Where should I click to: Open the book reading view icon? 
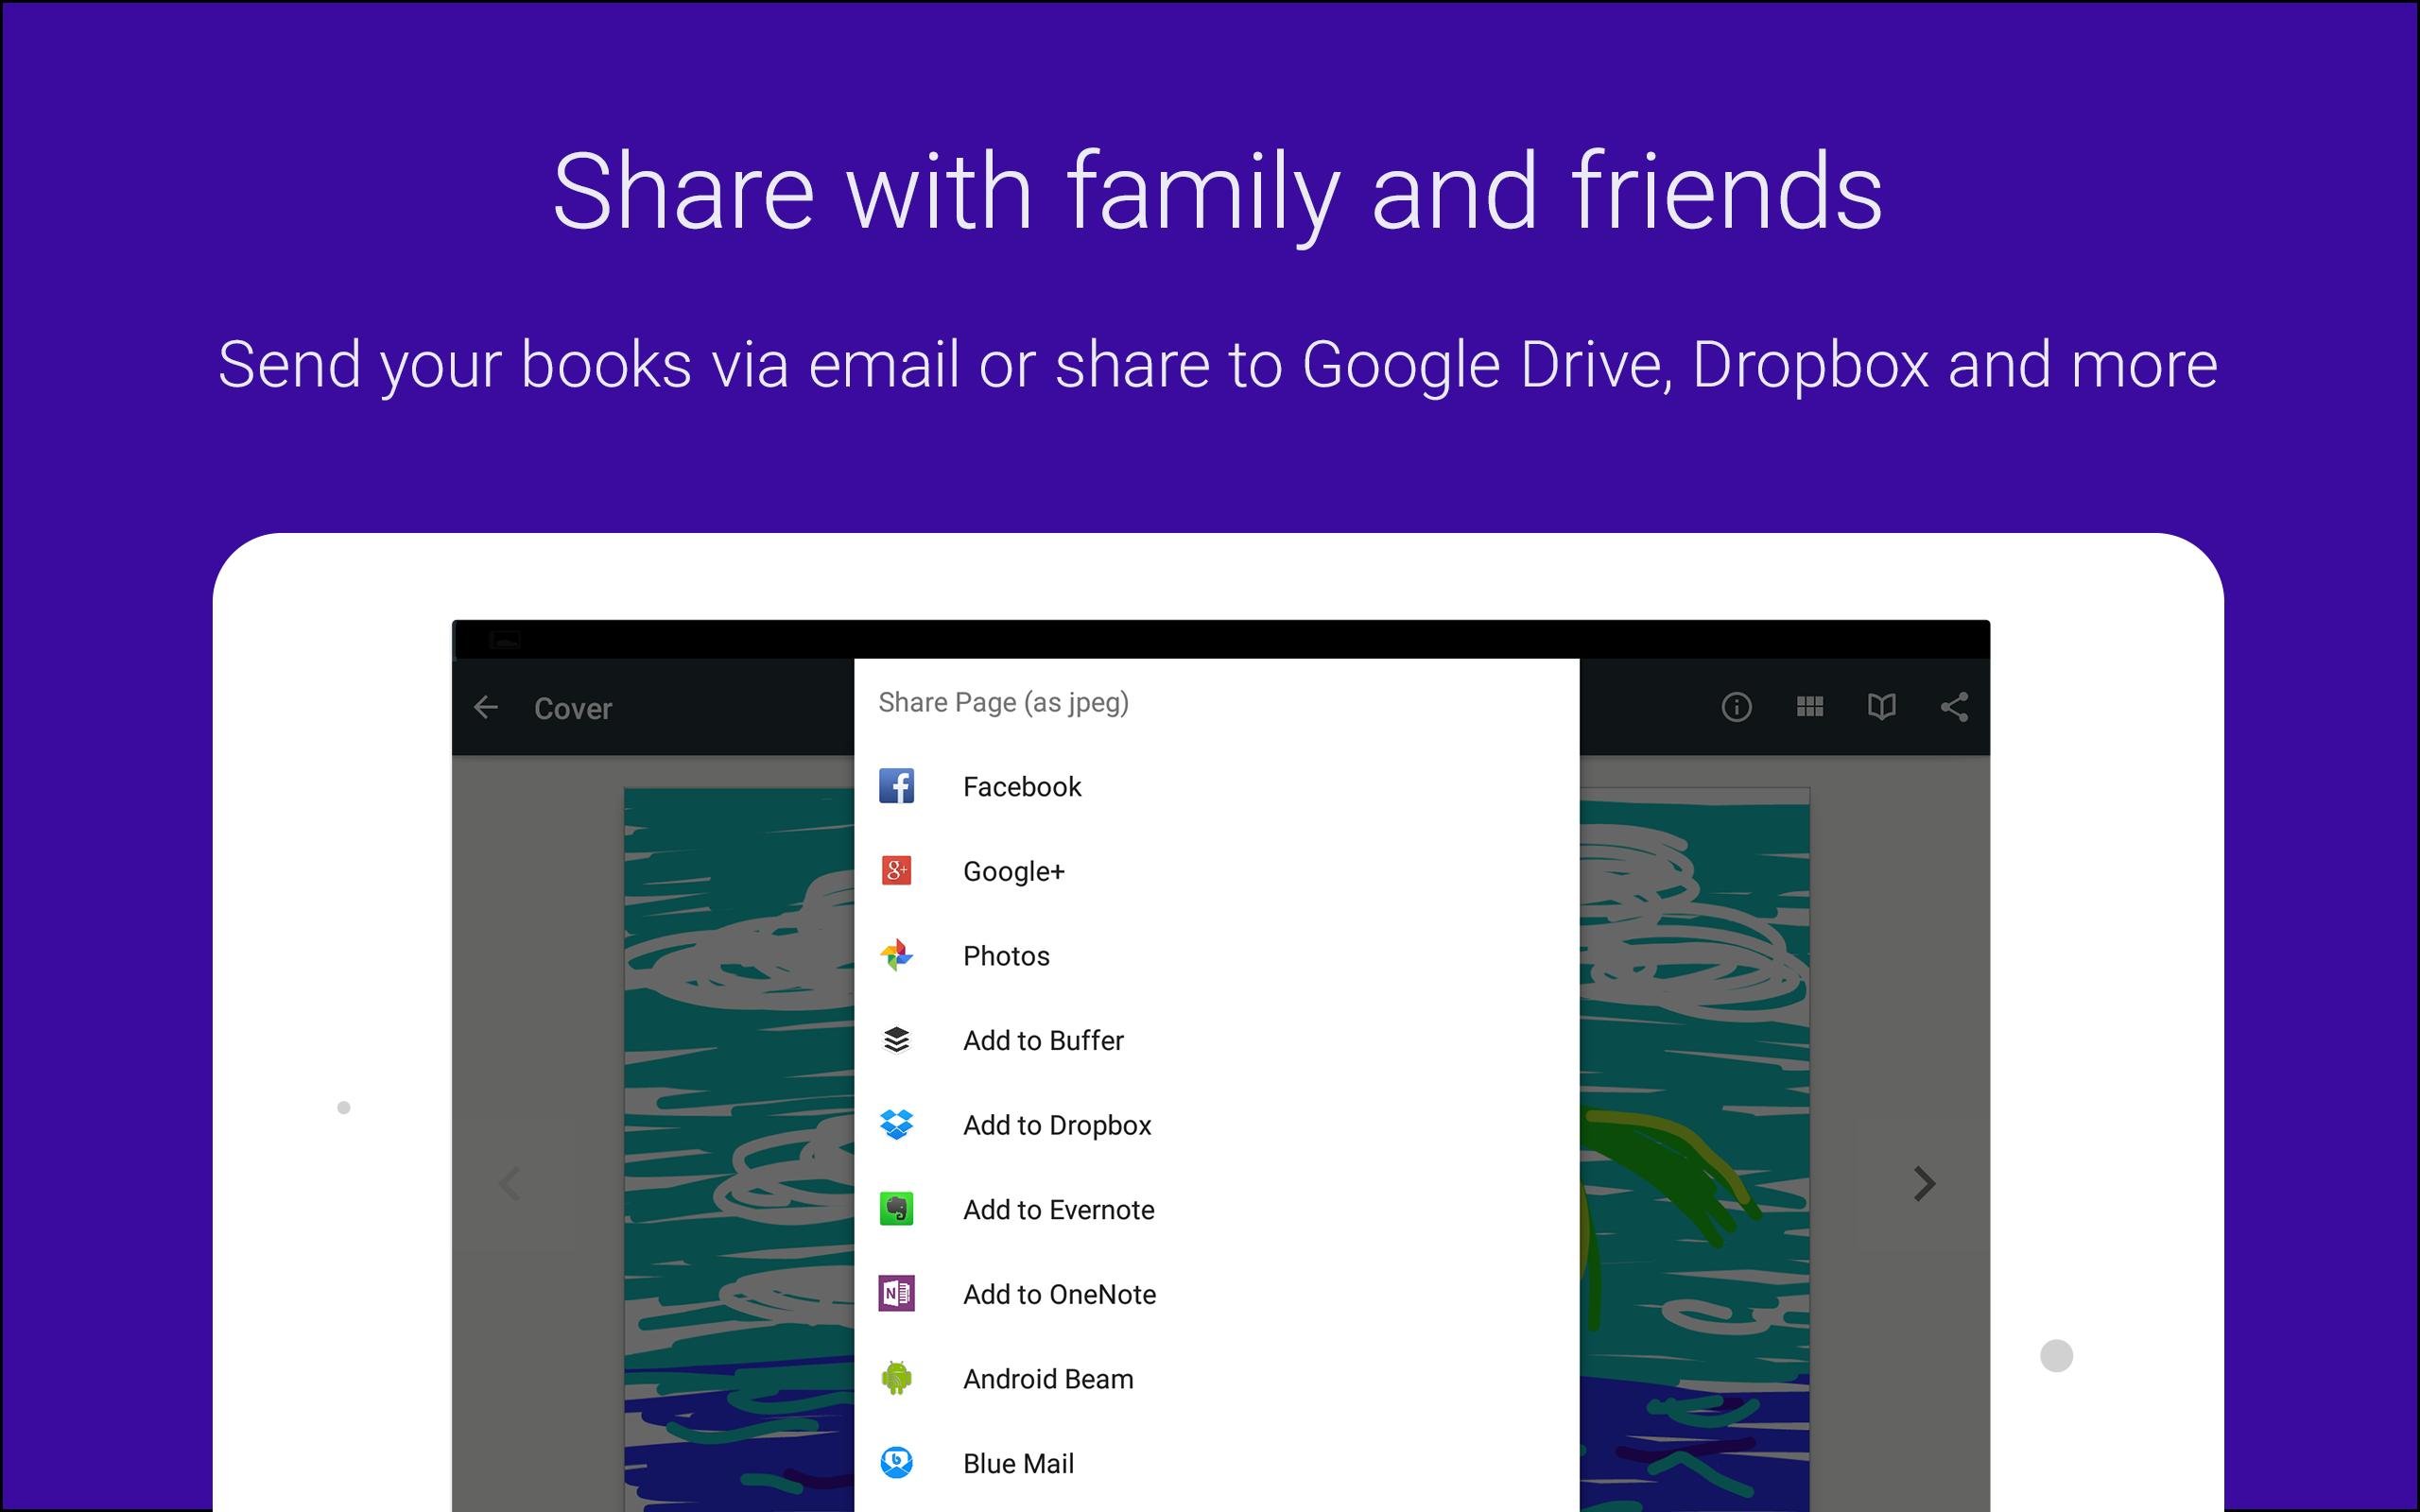tap(1881, 707)
